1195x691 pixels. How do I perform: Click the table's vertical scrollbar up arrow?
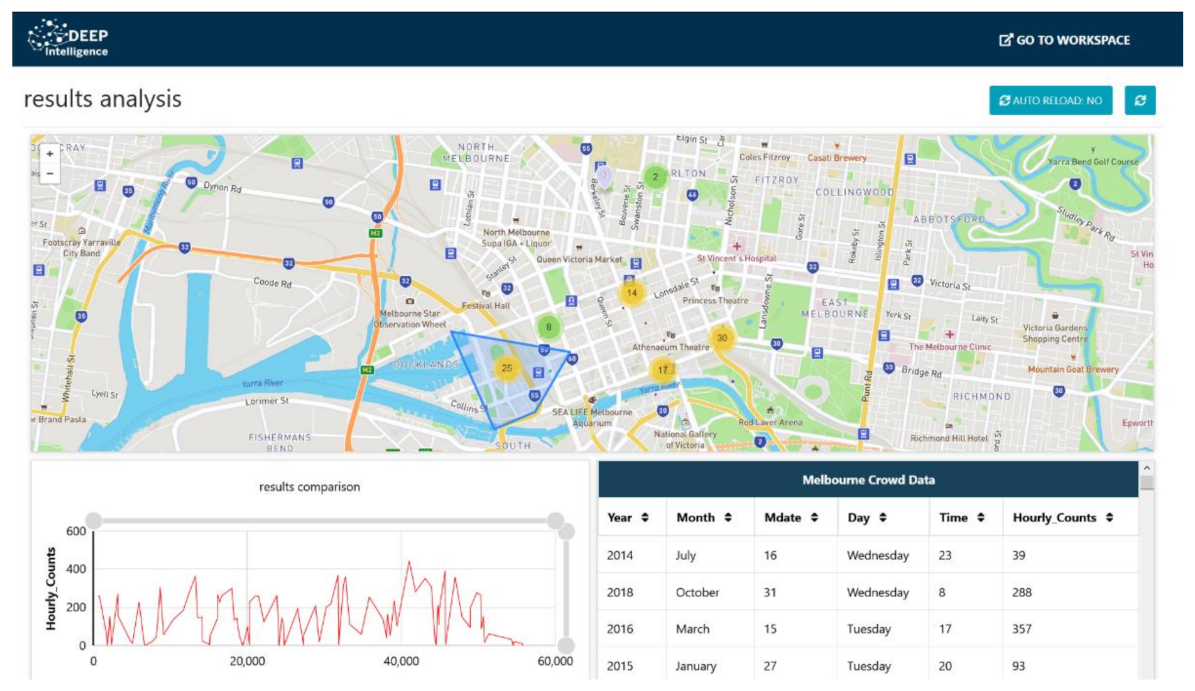tap(1146, 468)
